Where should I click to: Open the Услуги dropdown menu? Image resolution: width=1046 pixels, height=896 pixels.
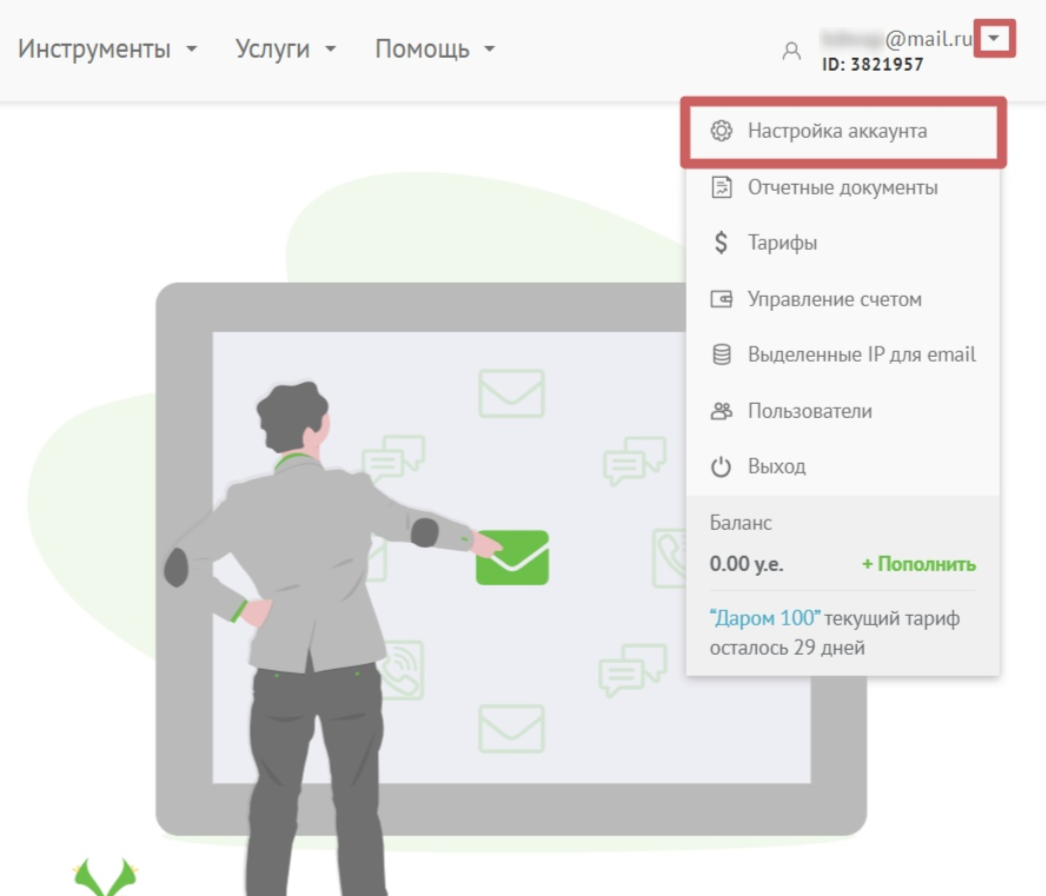tap(285, 49)
